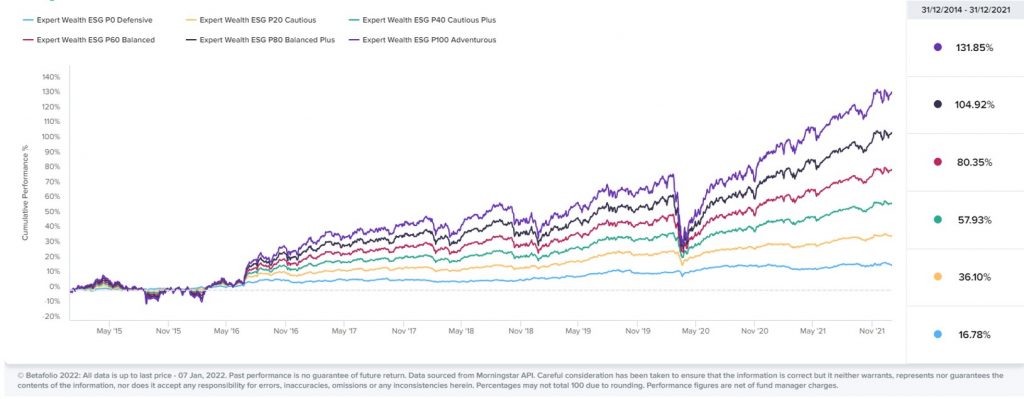Click the light blue dot beside 16.78%
Viewport: 1024px width, 399px height.
coord(938,334)
